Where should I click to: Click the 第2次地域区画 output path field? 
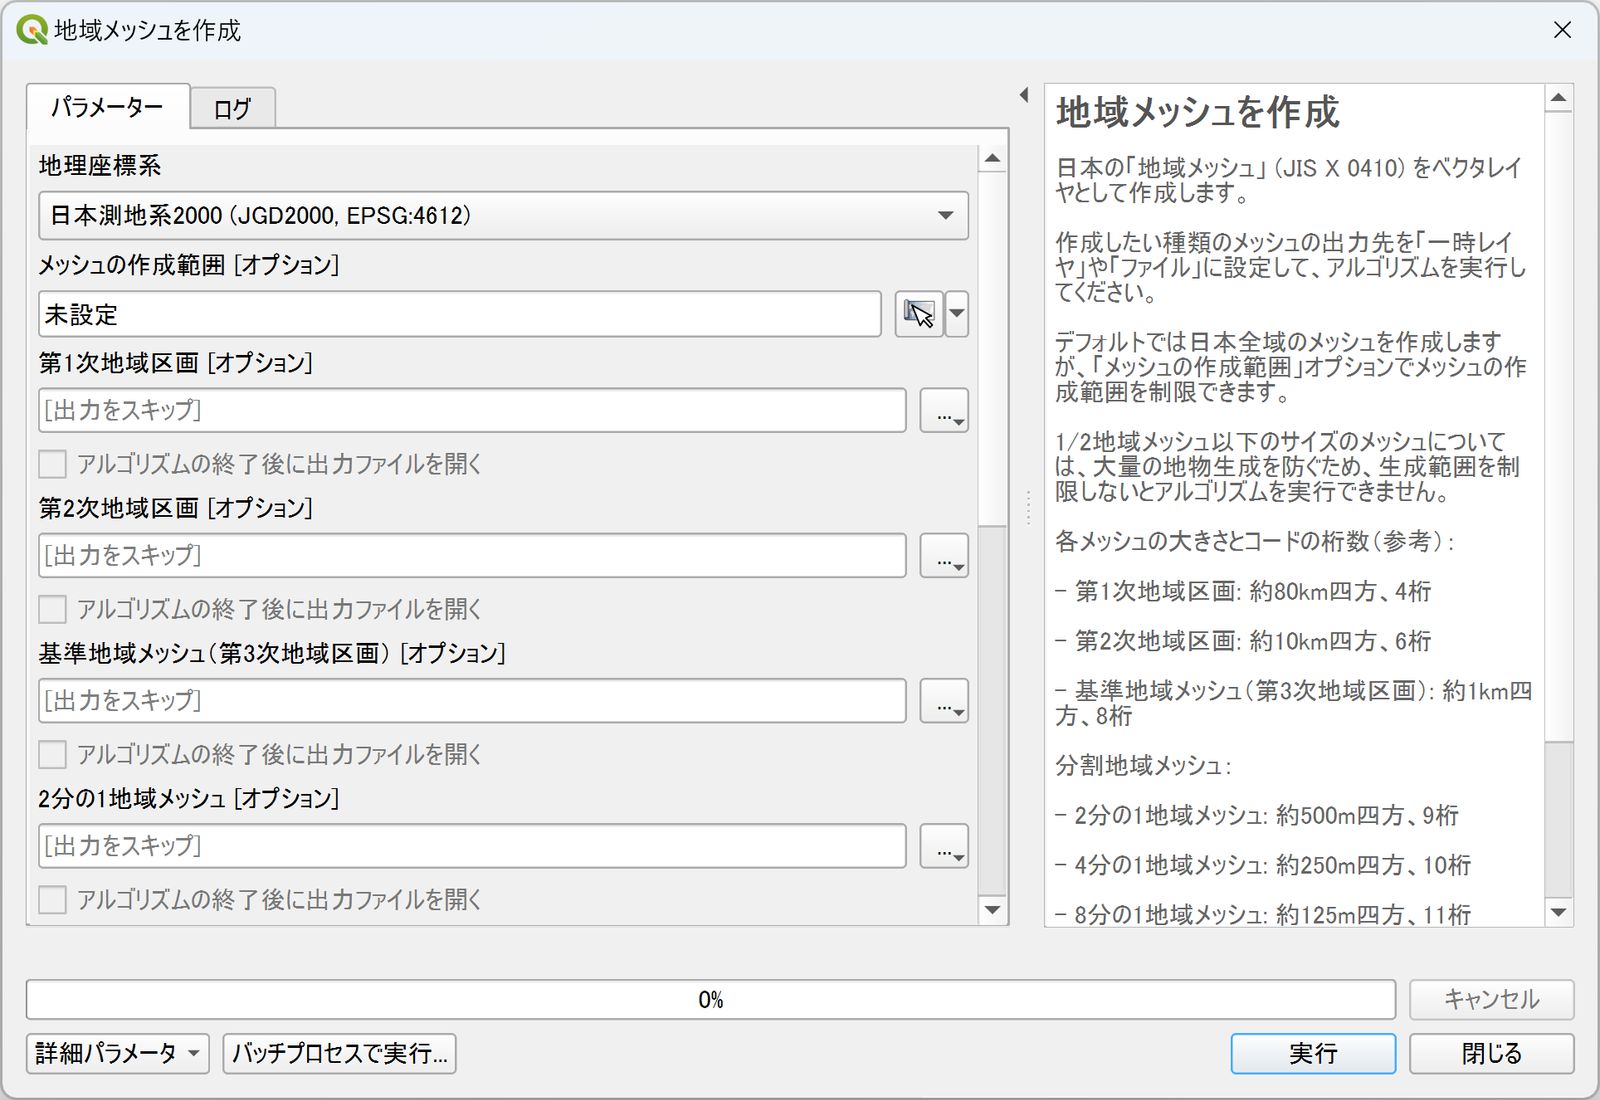tap(472, 555)
